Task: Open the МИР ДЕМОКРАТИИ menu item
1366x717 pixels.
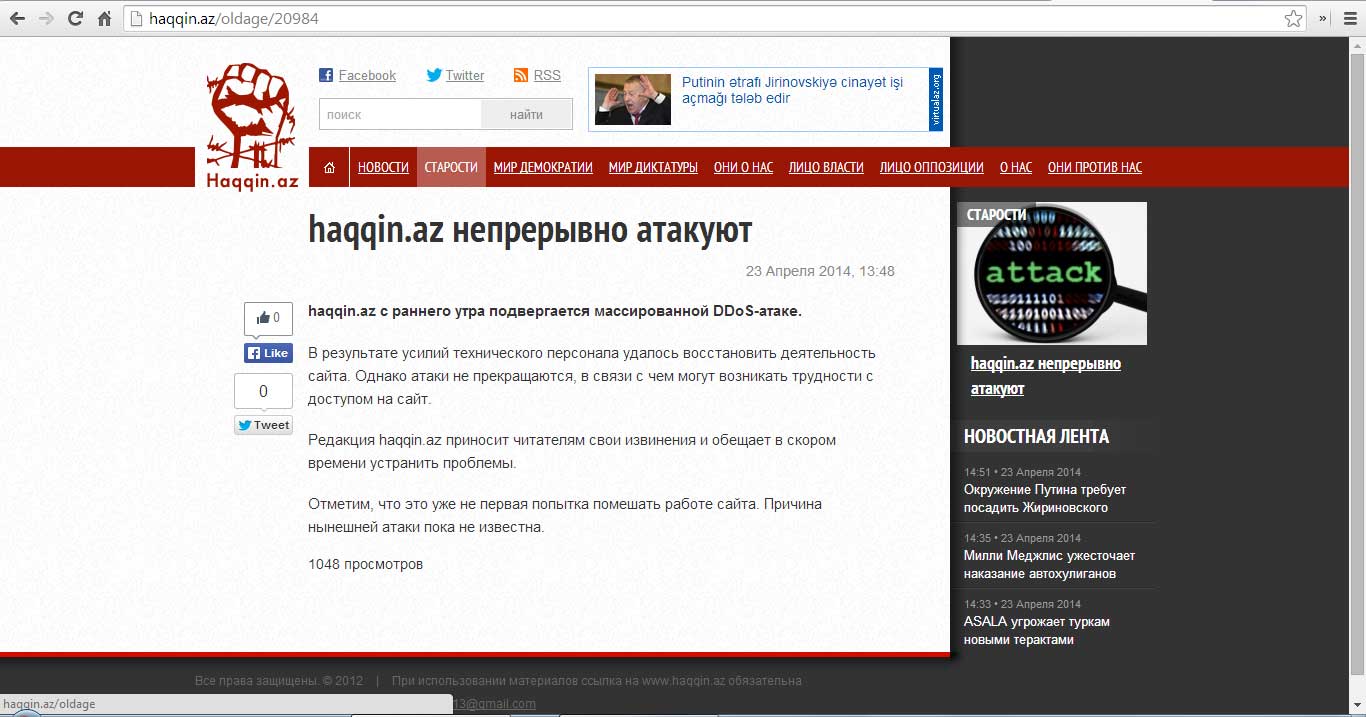Action: click(x=543, y=168)
